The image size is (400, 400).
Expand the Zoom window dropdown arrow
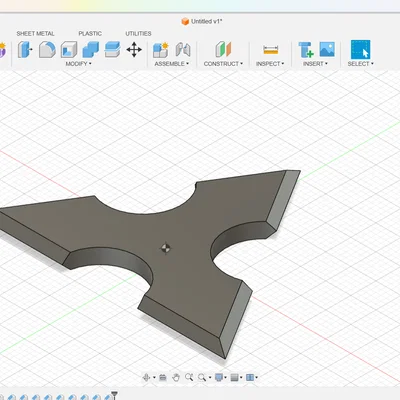pos(210,378)
